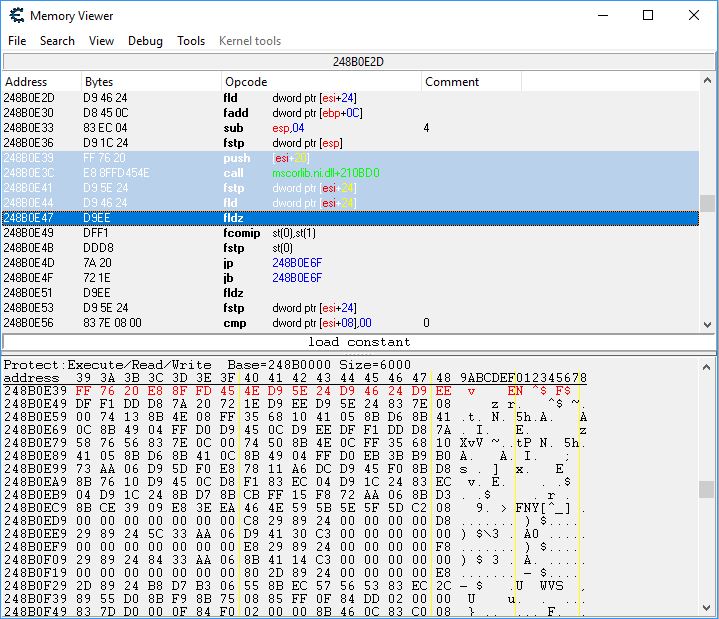Click the Bytes column header
719x619 pixels.
pyautogui.click(x=150, y=82)
